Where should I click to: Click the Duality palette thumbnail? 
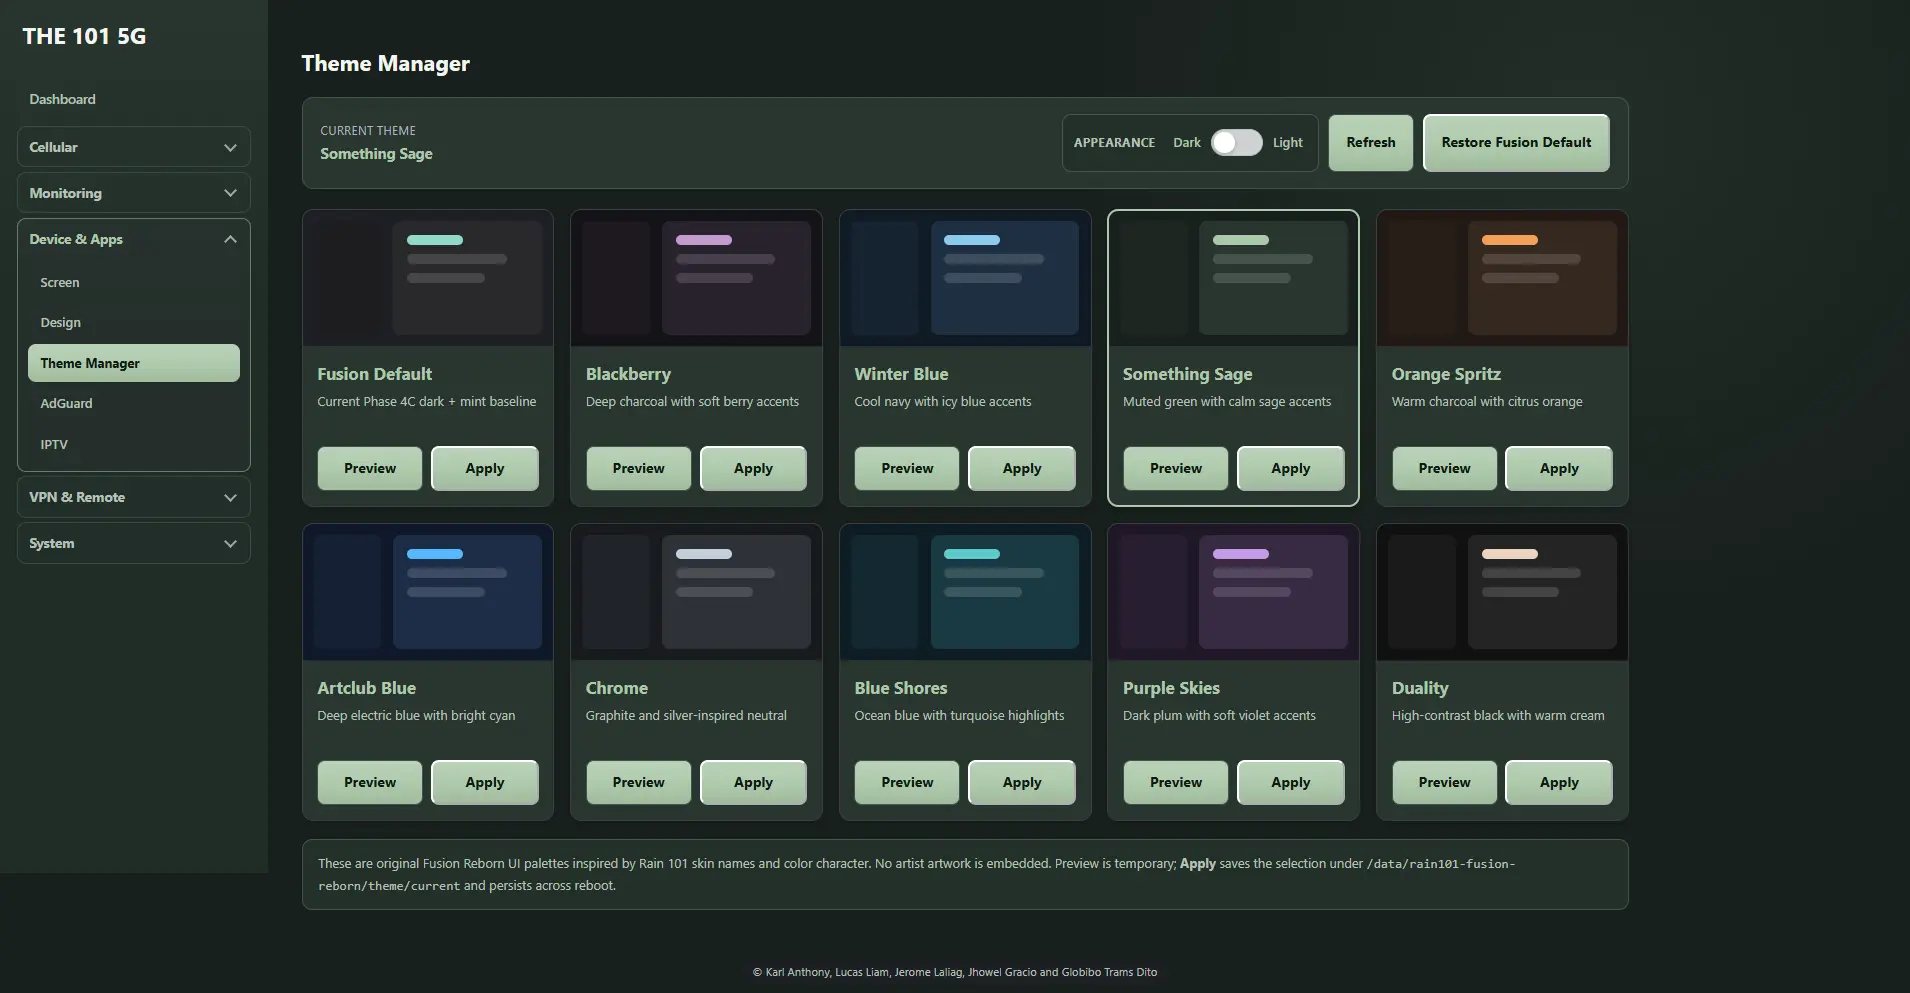click(x=1502, y=592)
